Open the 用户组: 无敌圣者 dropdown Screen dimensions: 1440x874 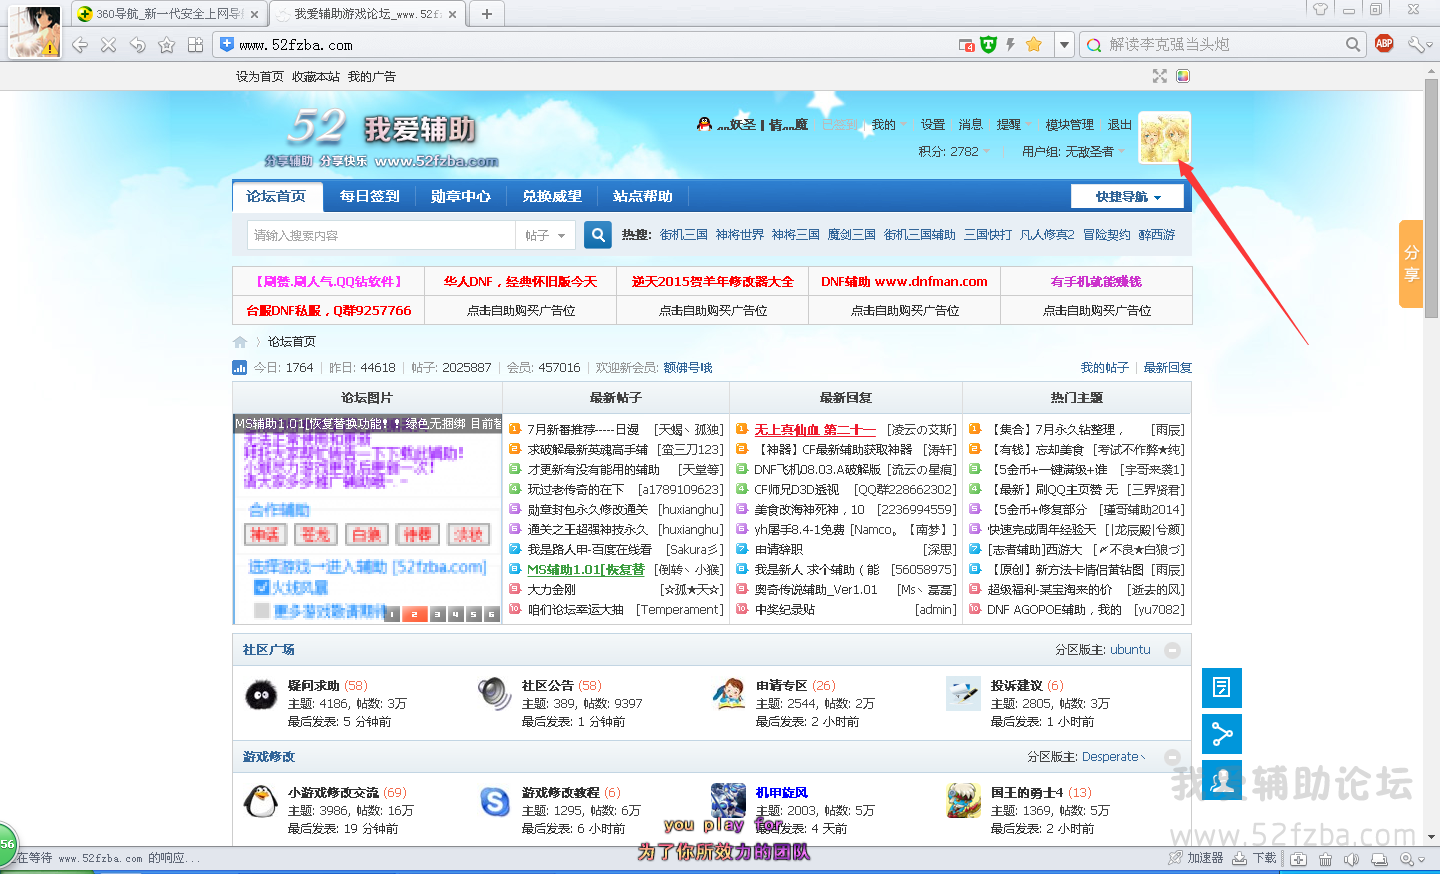tap(1073, 152)
